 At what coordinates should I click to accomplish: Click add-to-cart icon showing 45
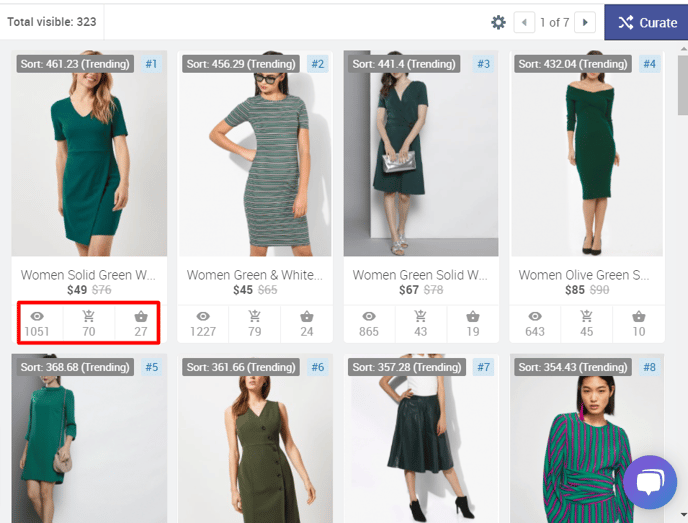pyautogui.click(x=586, y=316)
